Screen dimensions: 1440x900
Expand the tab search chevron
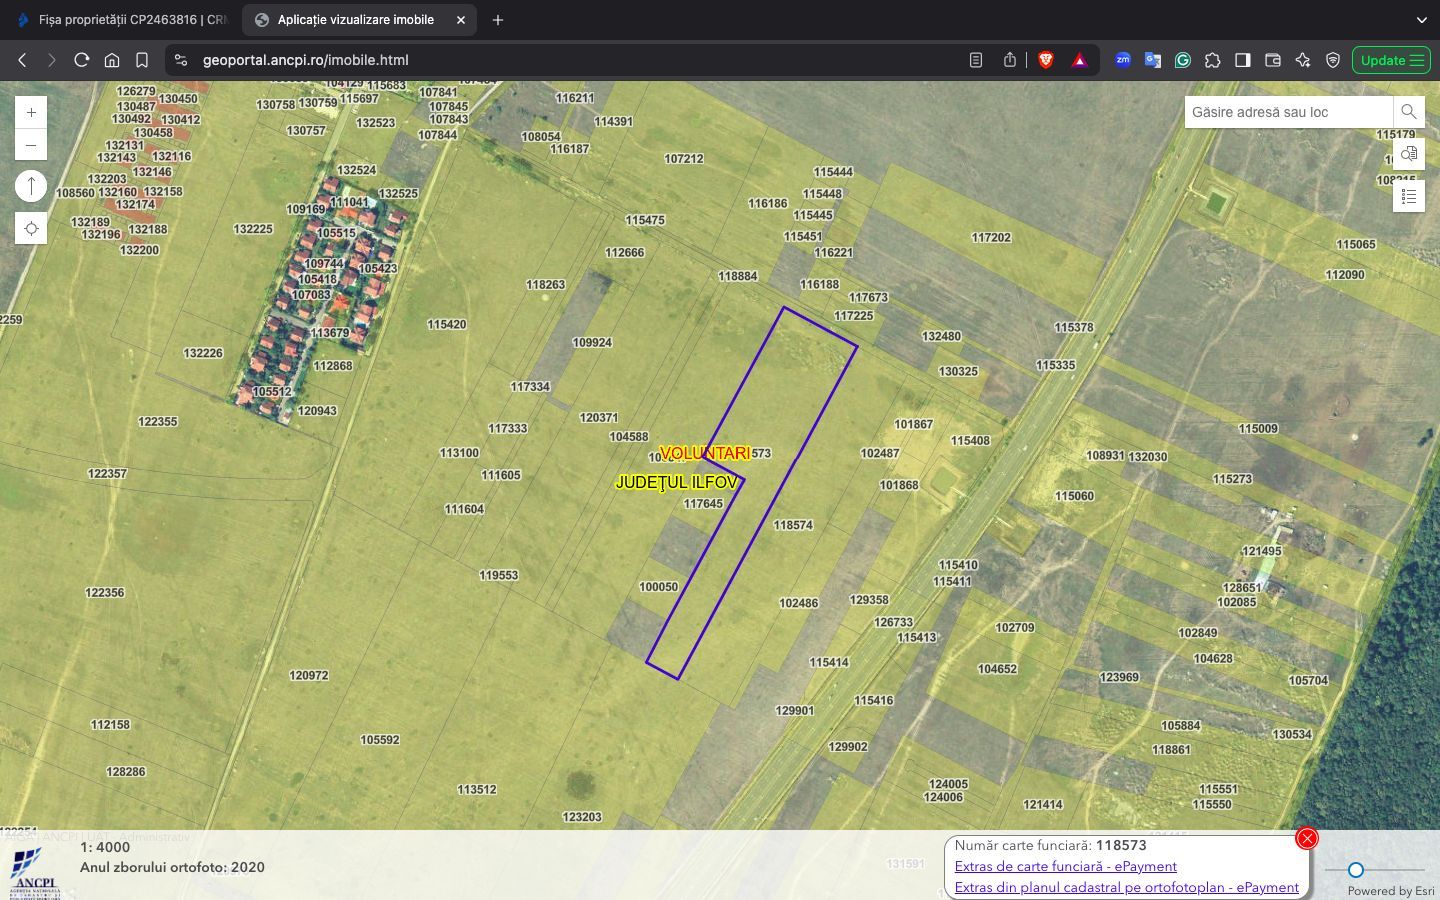[x=1421, y=20]
